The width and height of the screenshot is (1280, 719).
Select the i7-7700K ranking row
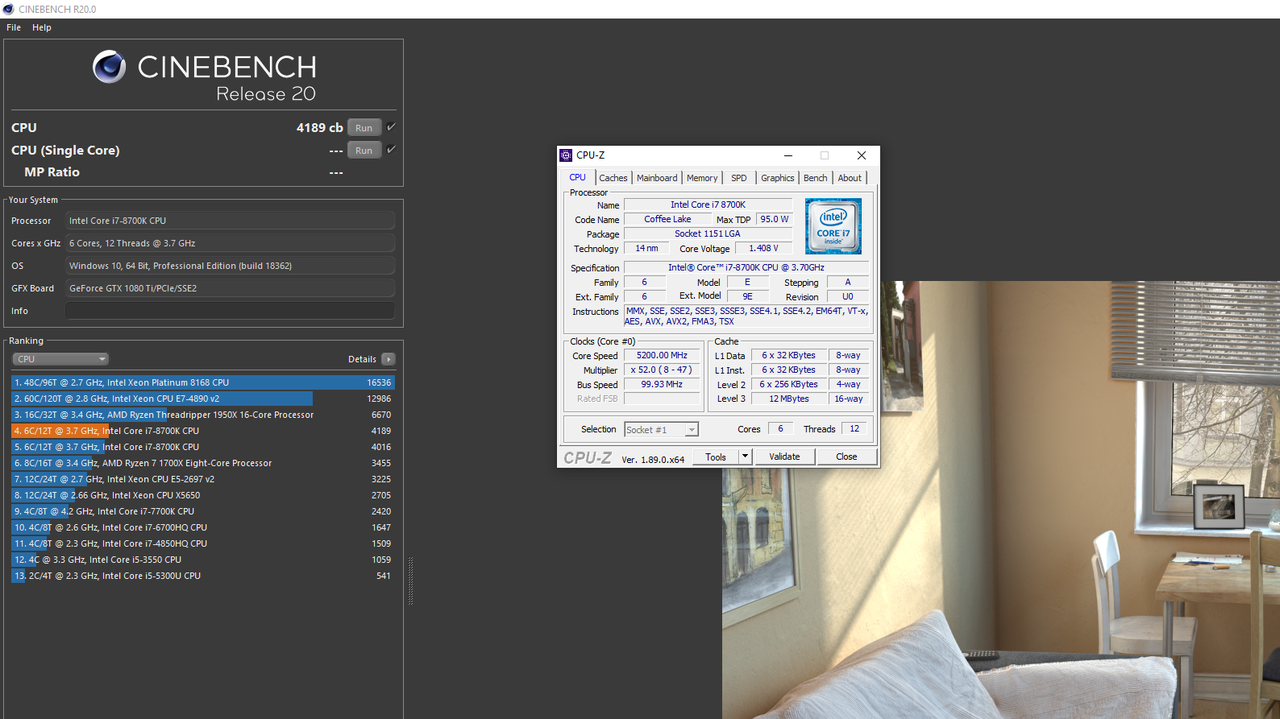tap(203, 511)
